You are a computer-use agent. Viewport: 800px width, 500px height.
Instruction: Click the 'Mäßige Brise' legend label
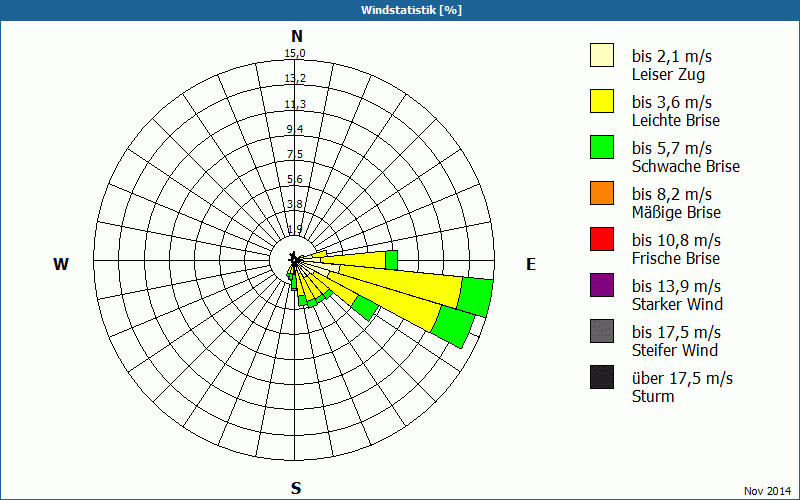[x=677, y=212]
